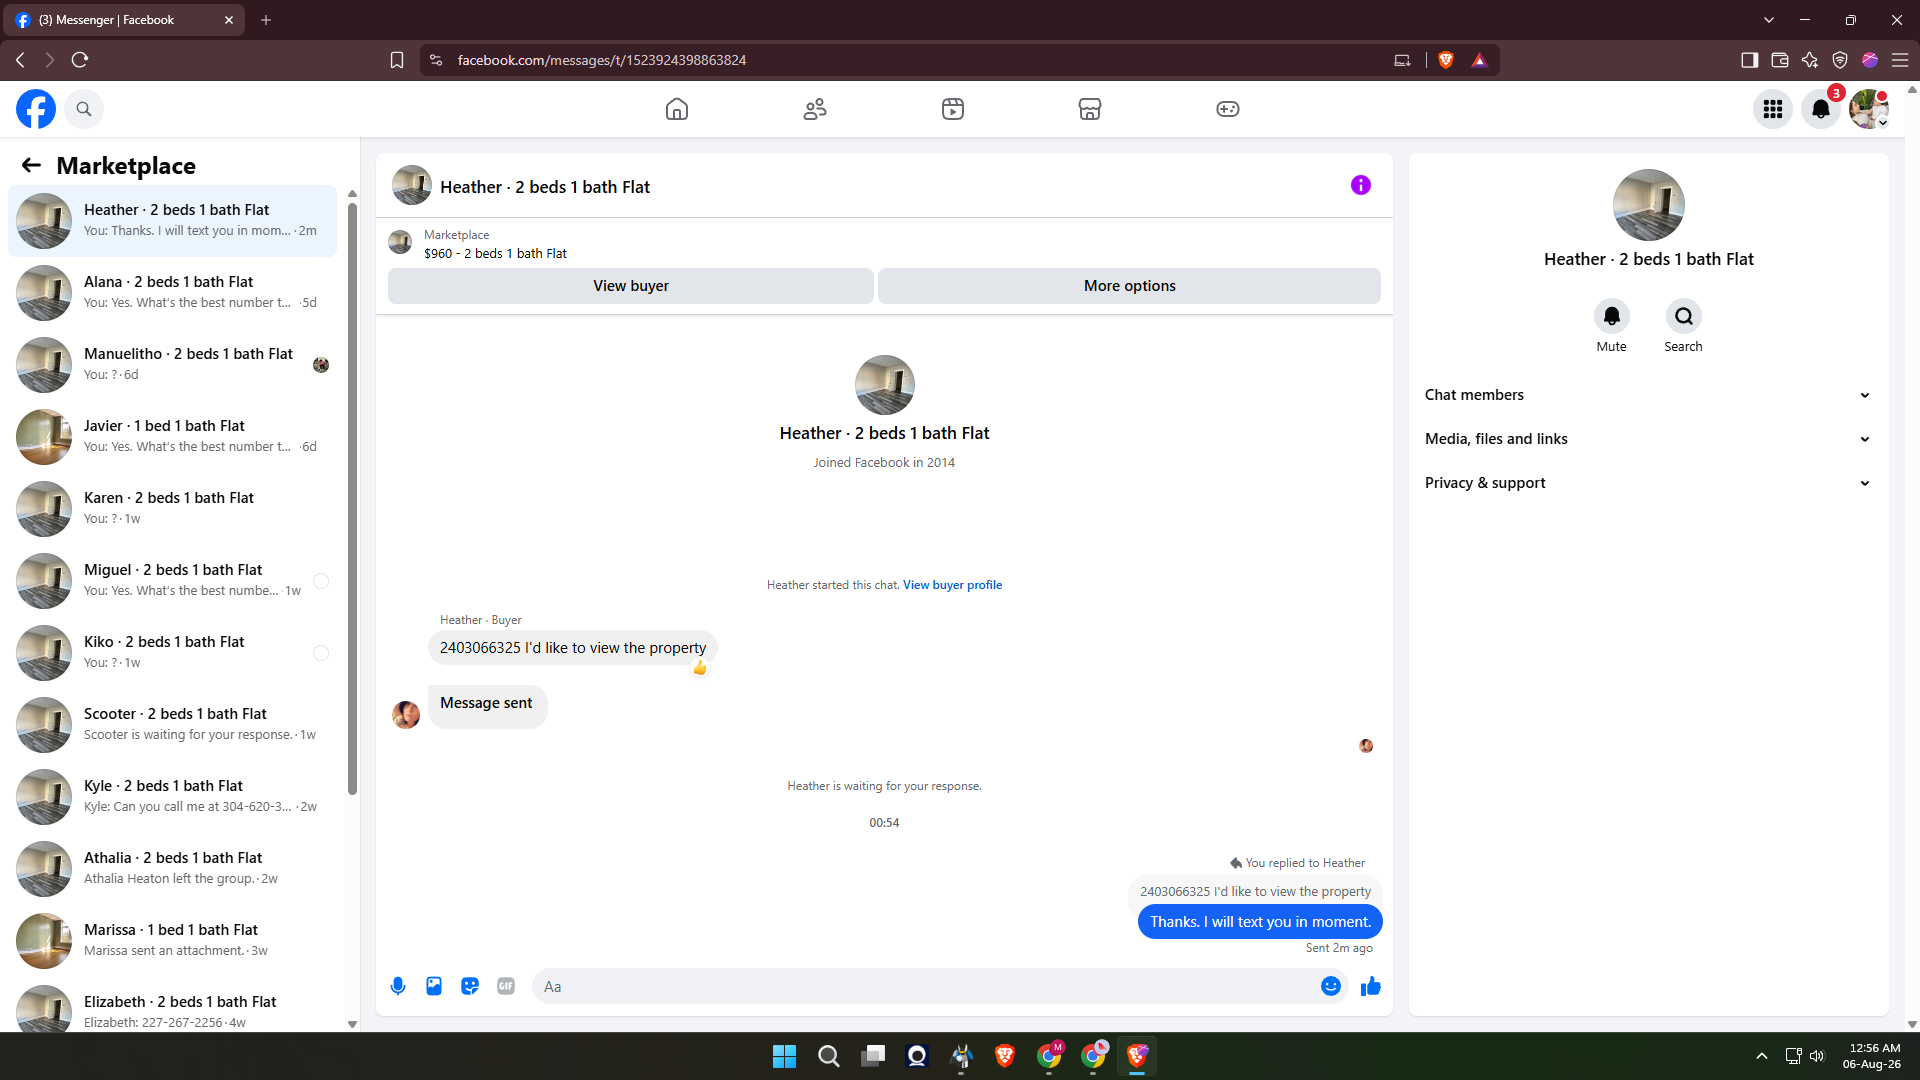Click the Facebook logo

[x=36, y=109]
